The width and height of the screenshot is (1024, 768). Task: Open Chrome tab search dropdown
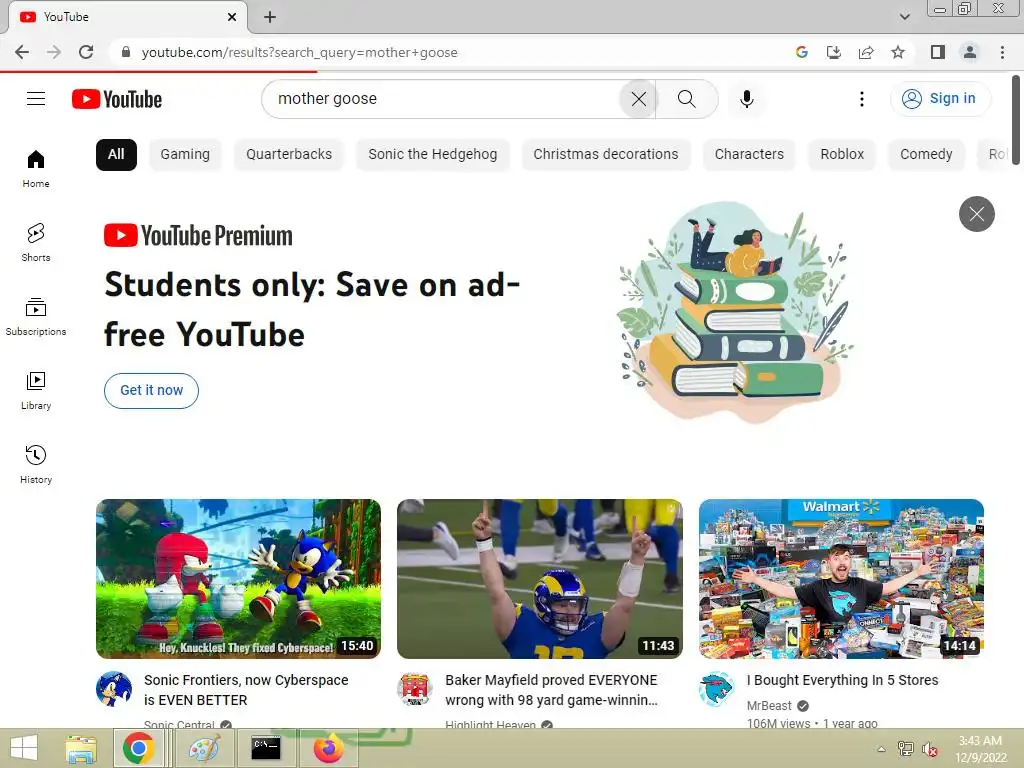click(904, 17)
